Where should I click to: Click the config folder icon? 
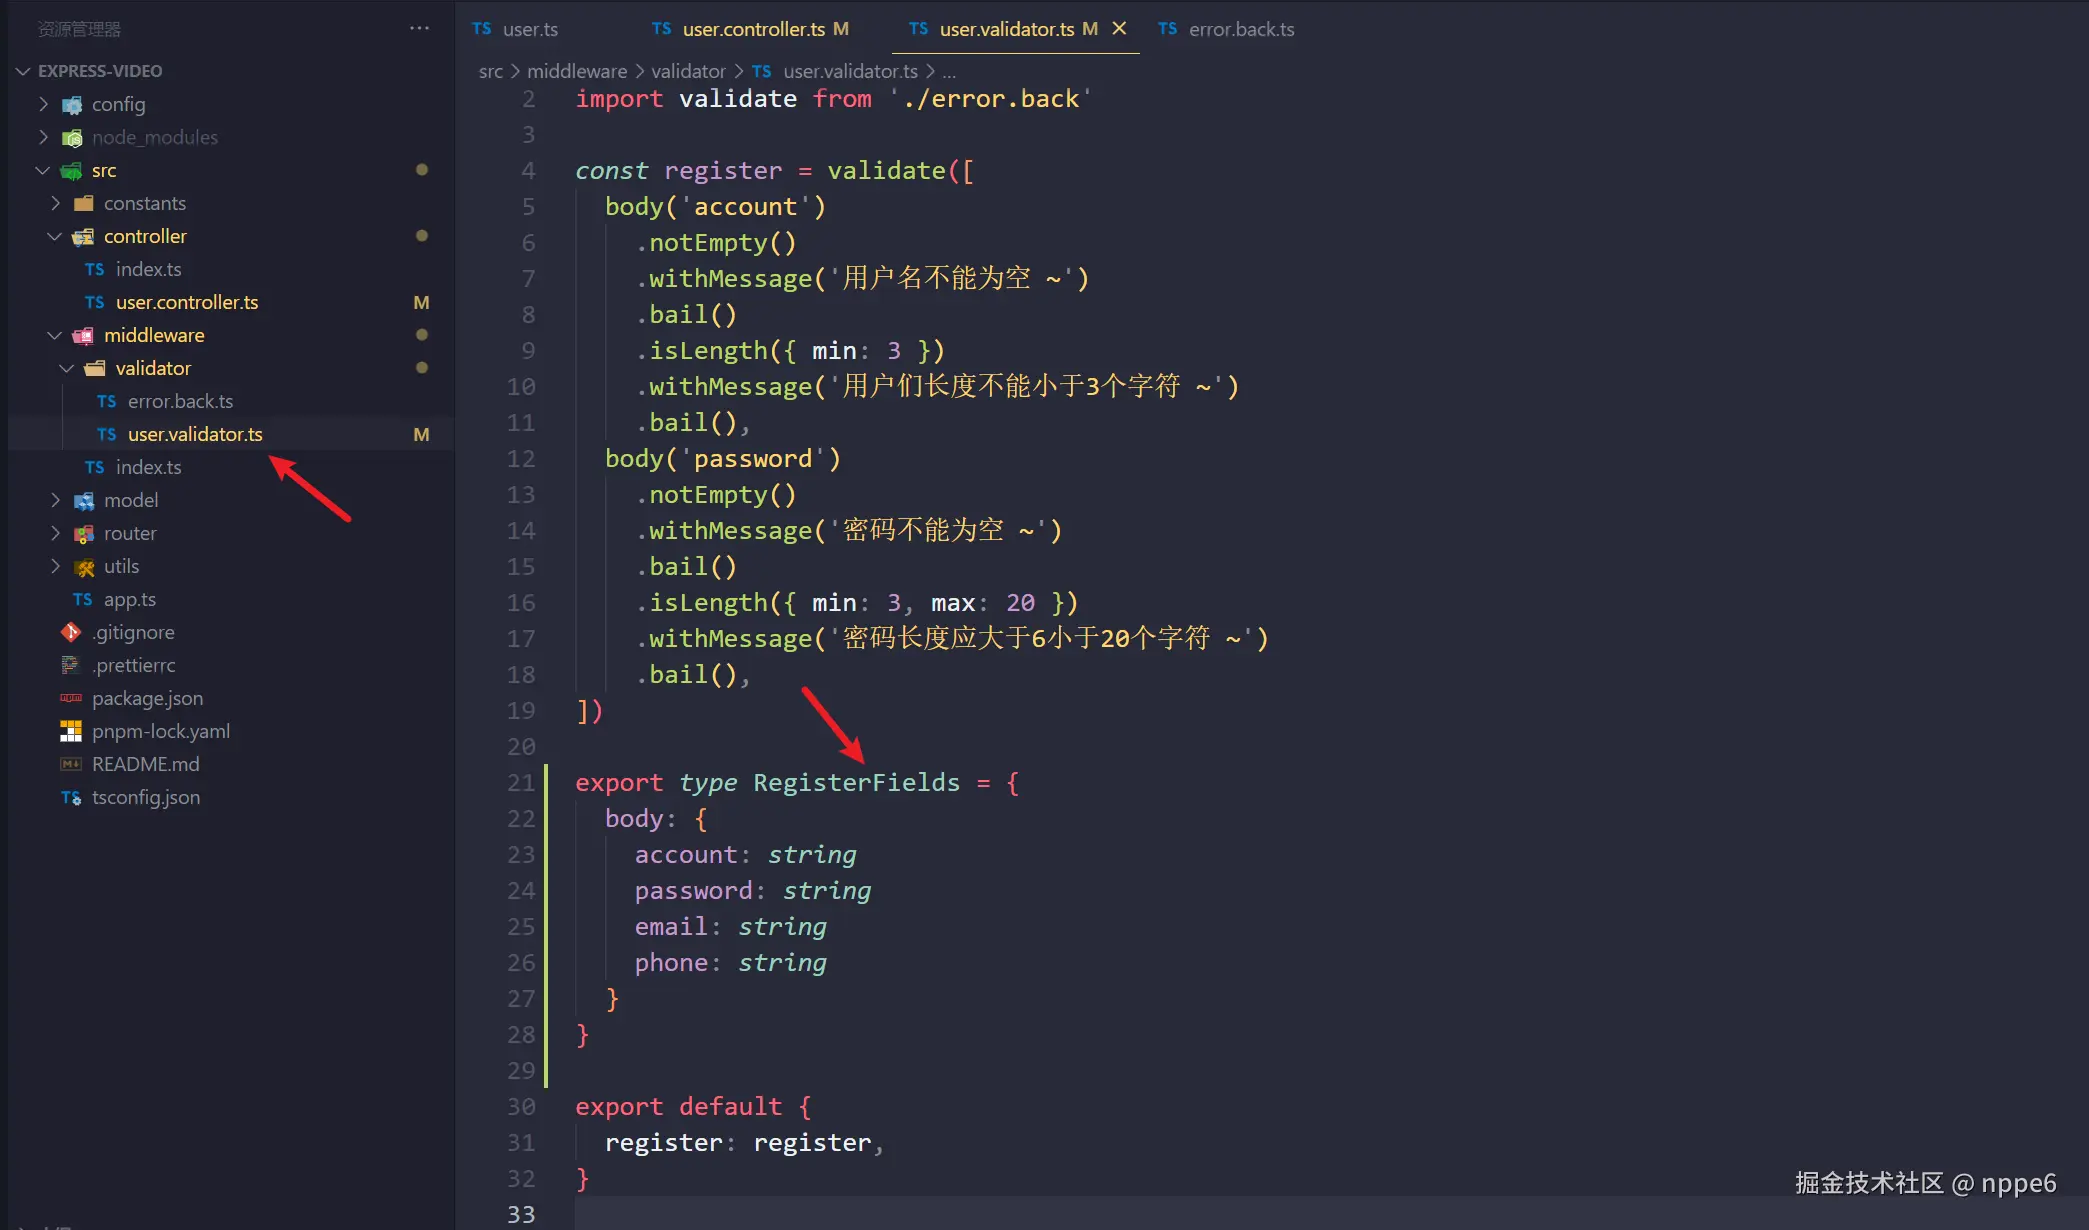click(x=72, y=105)
